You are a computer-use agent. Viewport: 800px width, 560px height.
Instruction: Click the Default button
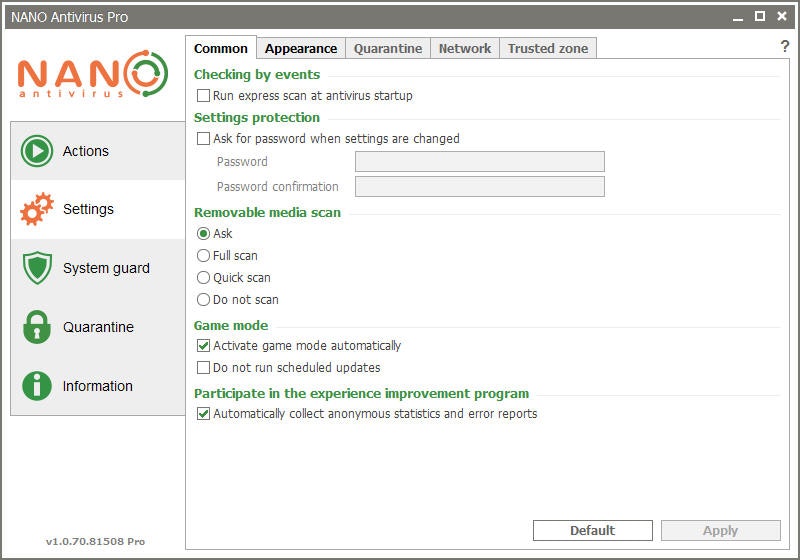(592, 530)
